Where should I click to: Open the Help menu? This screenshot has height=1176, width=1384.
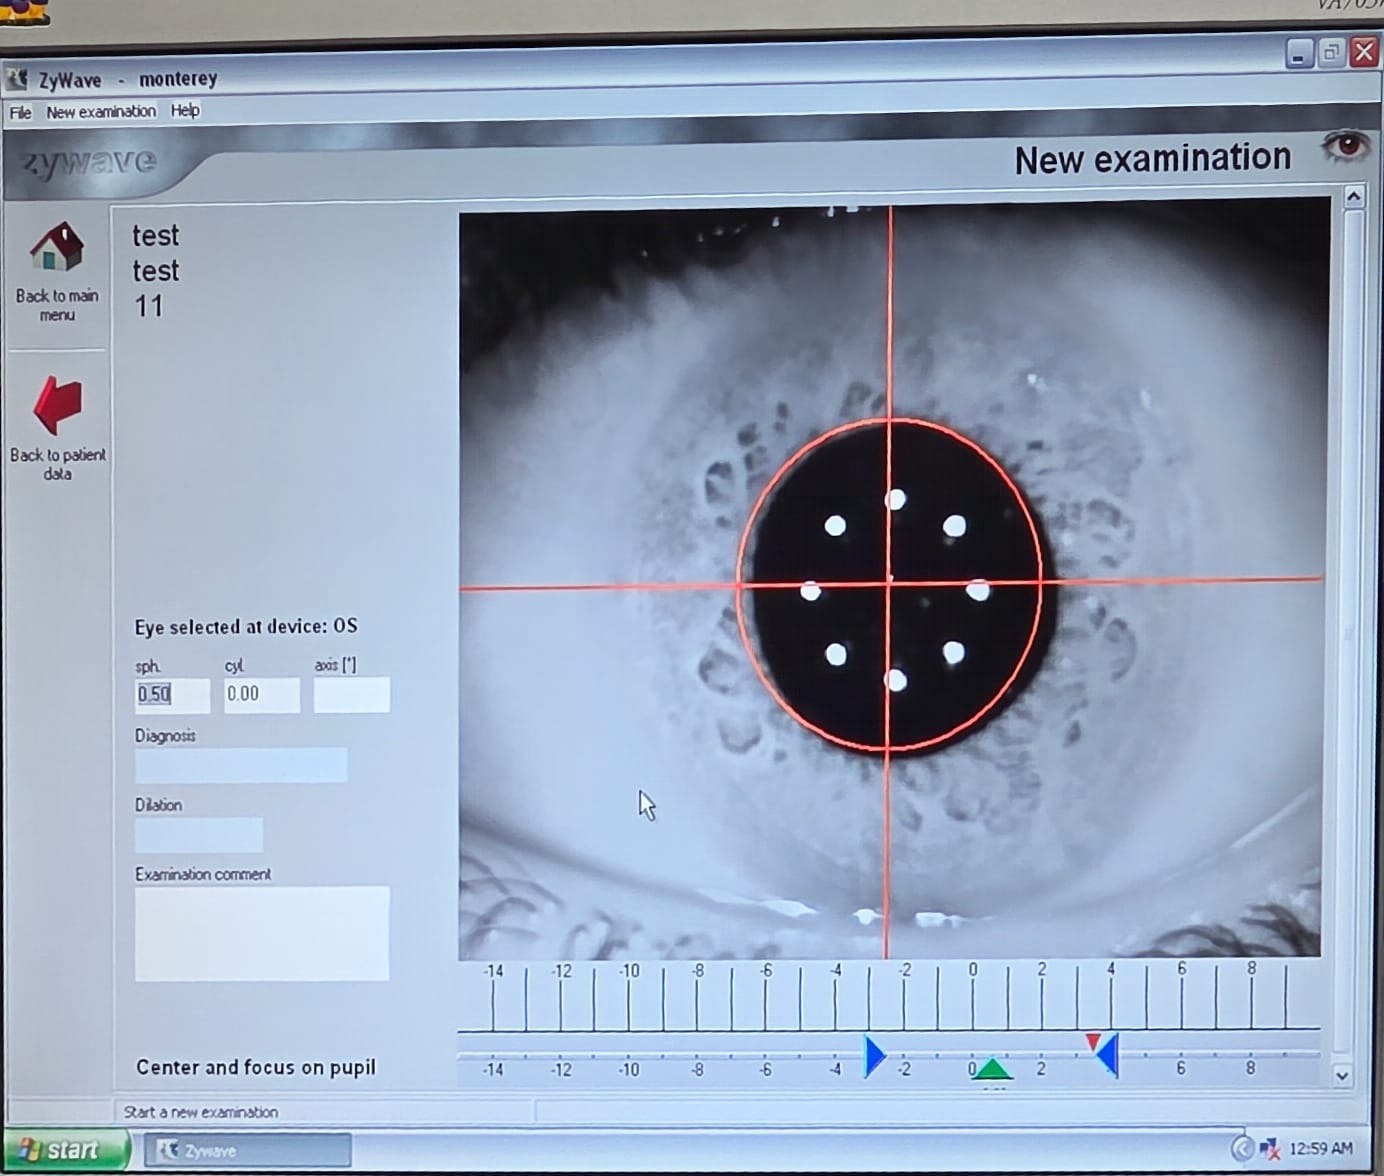(185, 111)
